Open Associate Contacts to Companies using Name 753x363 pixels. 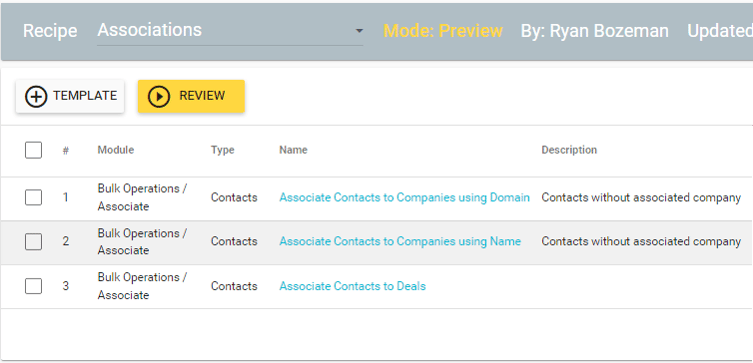pos(400,242)
